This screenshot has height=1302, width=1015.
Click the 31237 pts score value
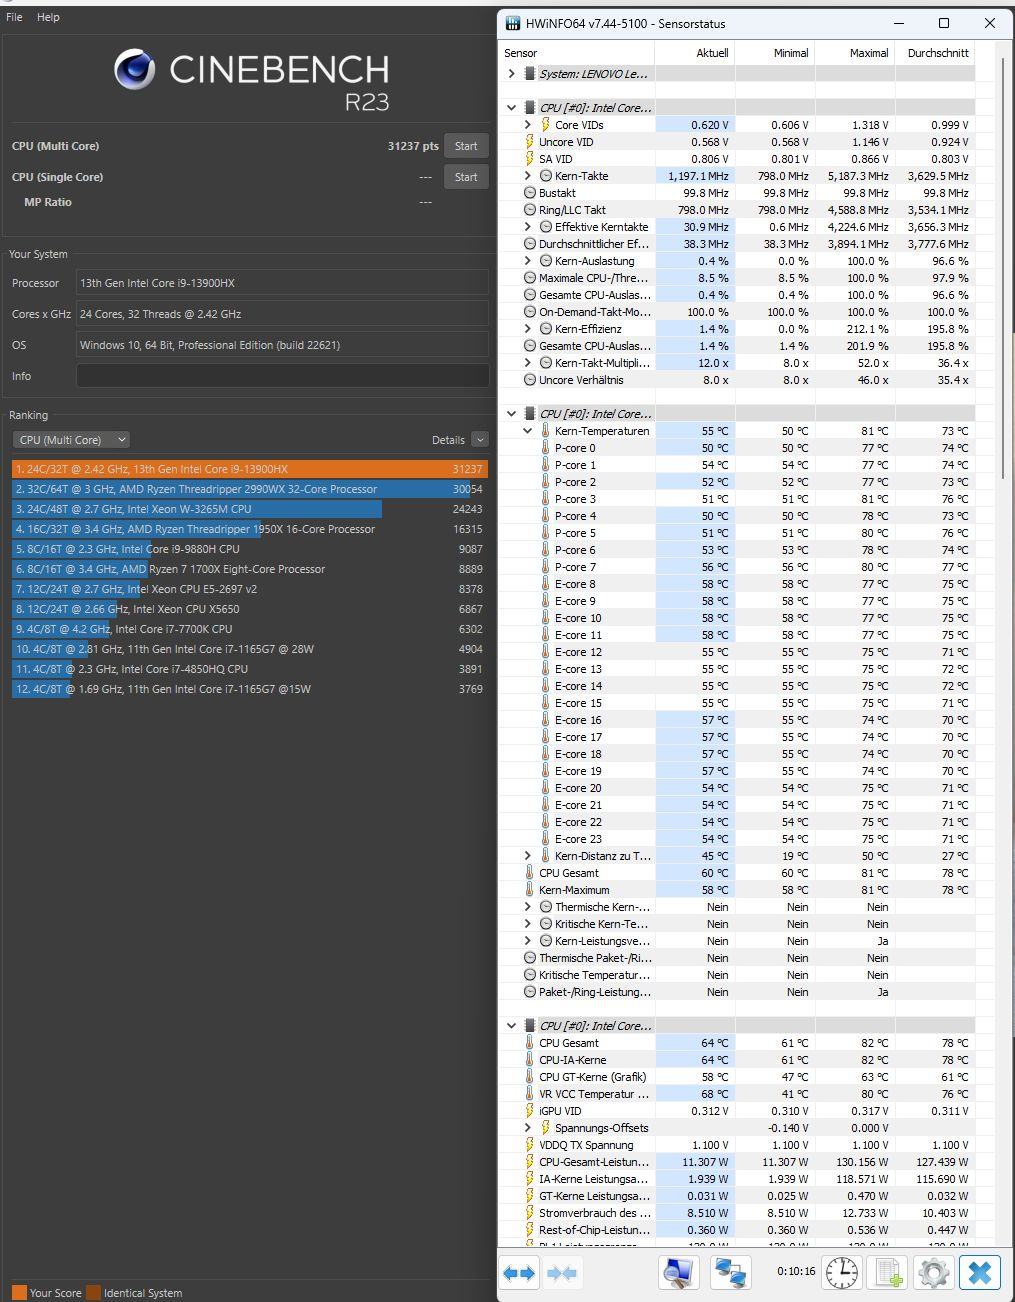[x=413, y=146]
